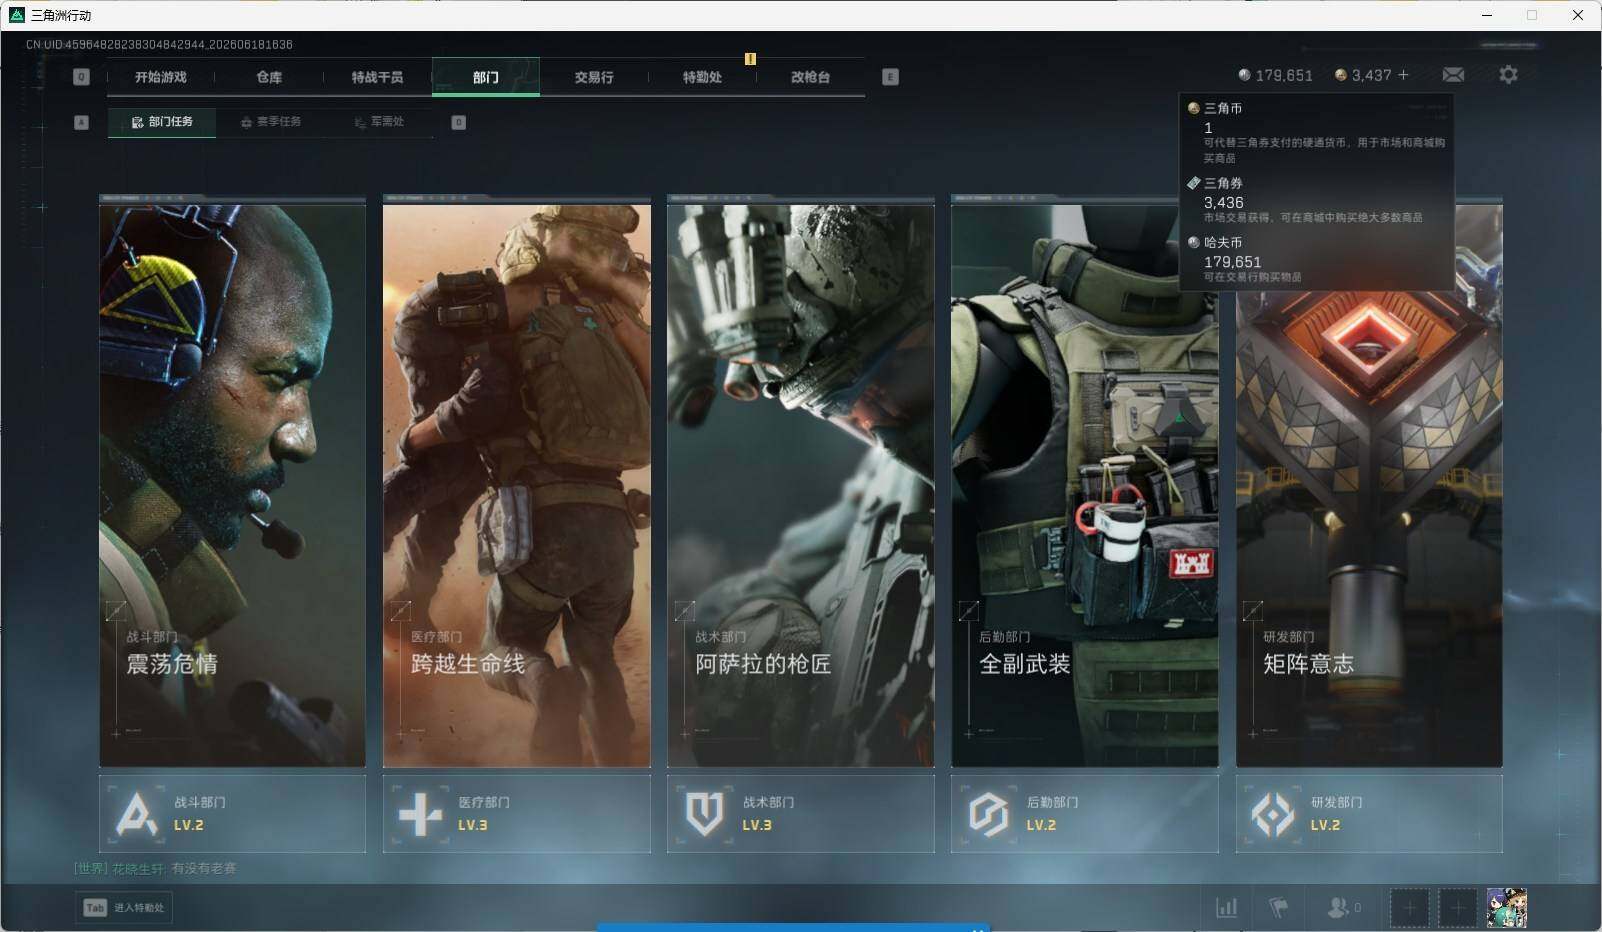Viewport: 1602px width, 932px height.
Task: Open the 改枪台 tab
Action: coord(810,77)
